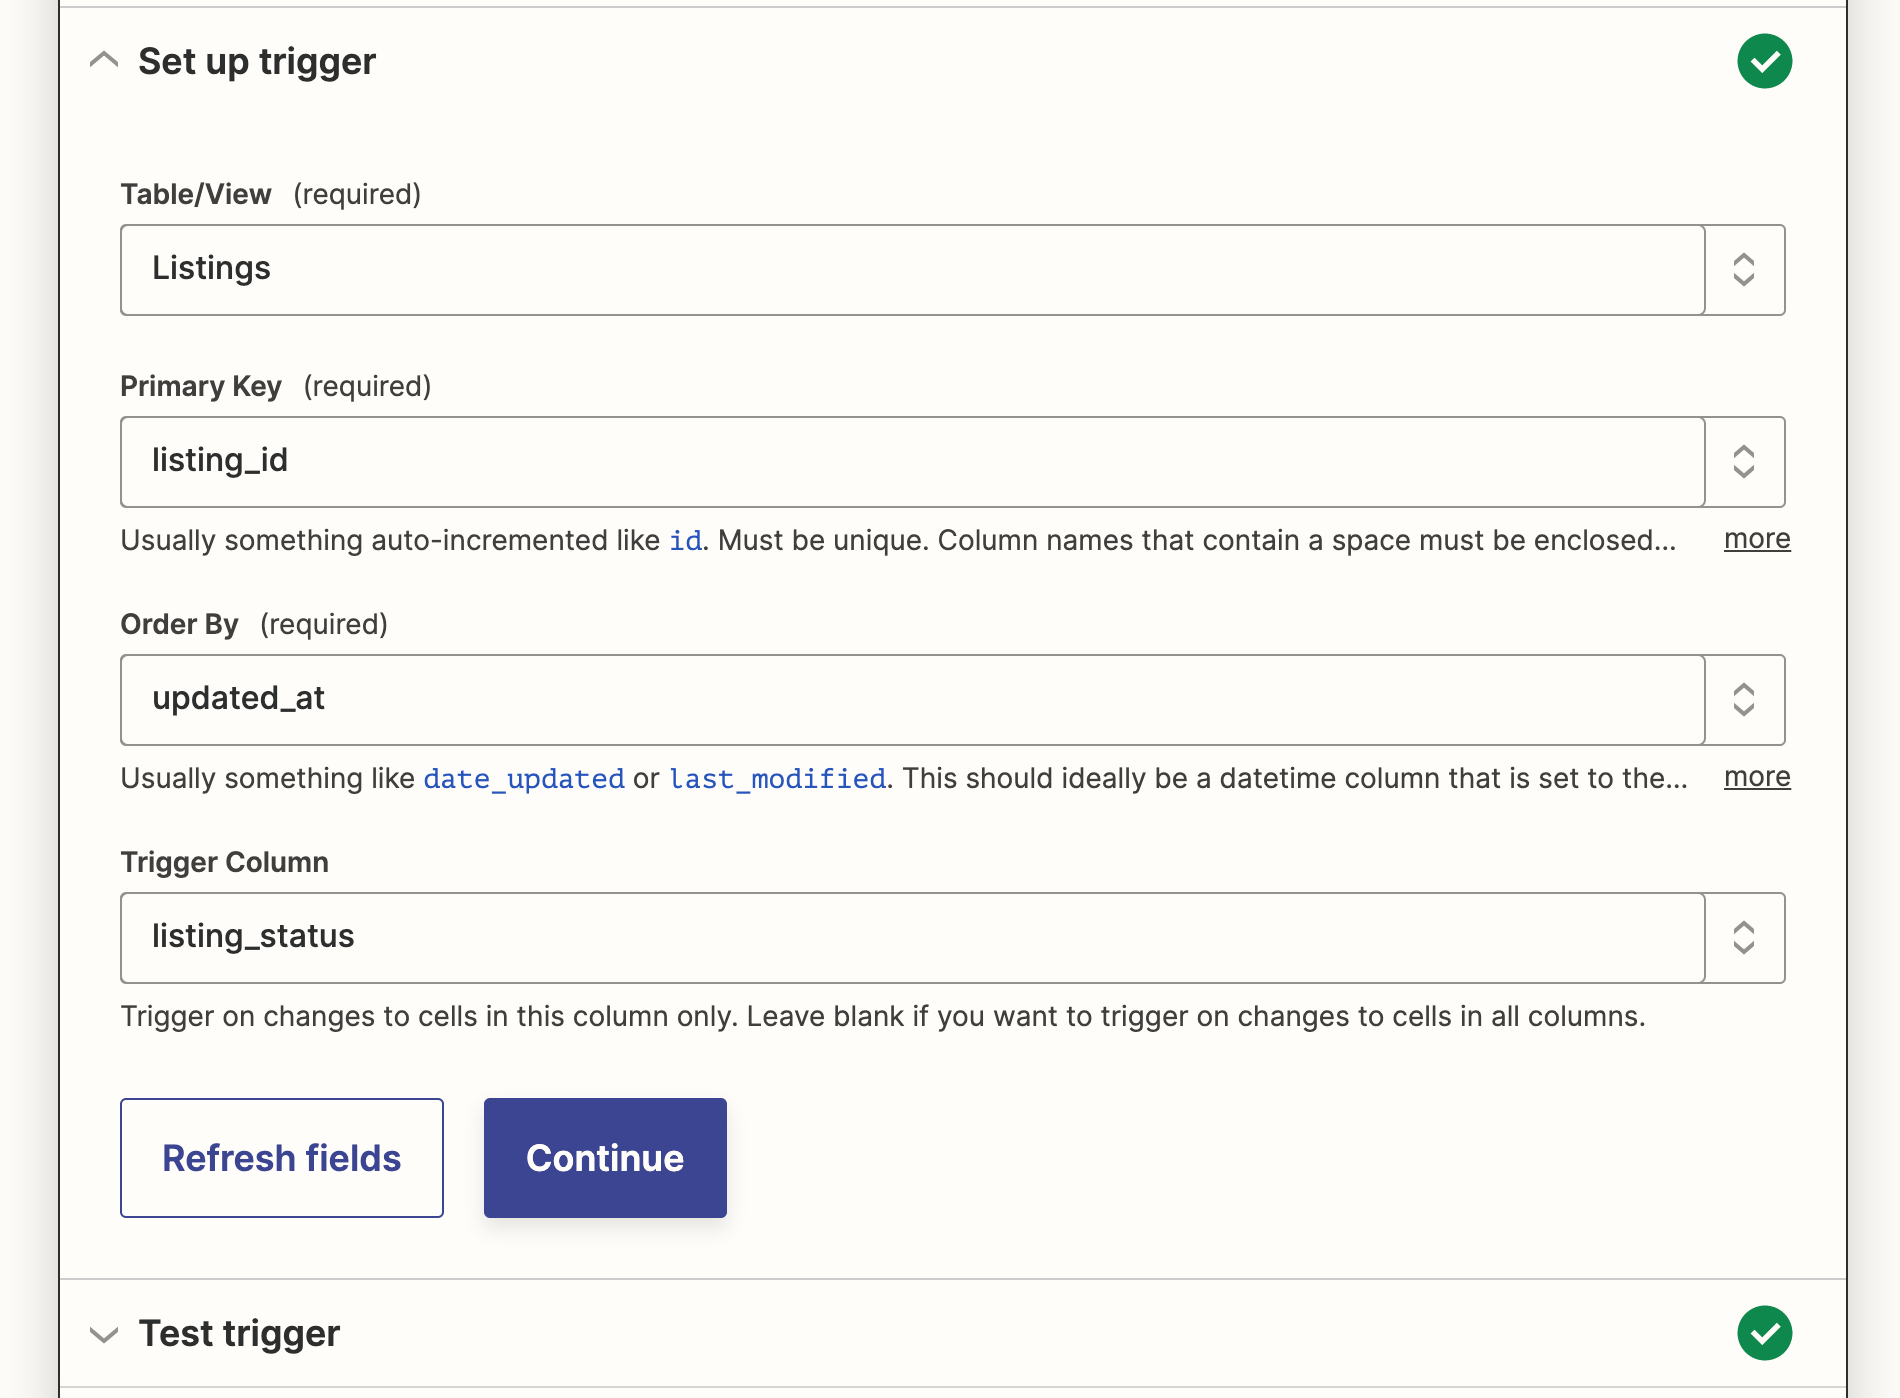Click the Test trigger heading
This screenshot has width=1900, height=1398.
click(239, 1334)
